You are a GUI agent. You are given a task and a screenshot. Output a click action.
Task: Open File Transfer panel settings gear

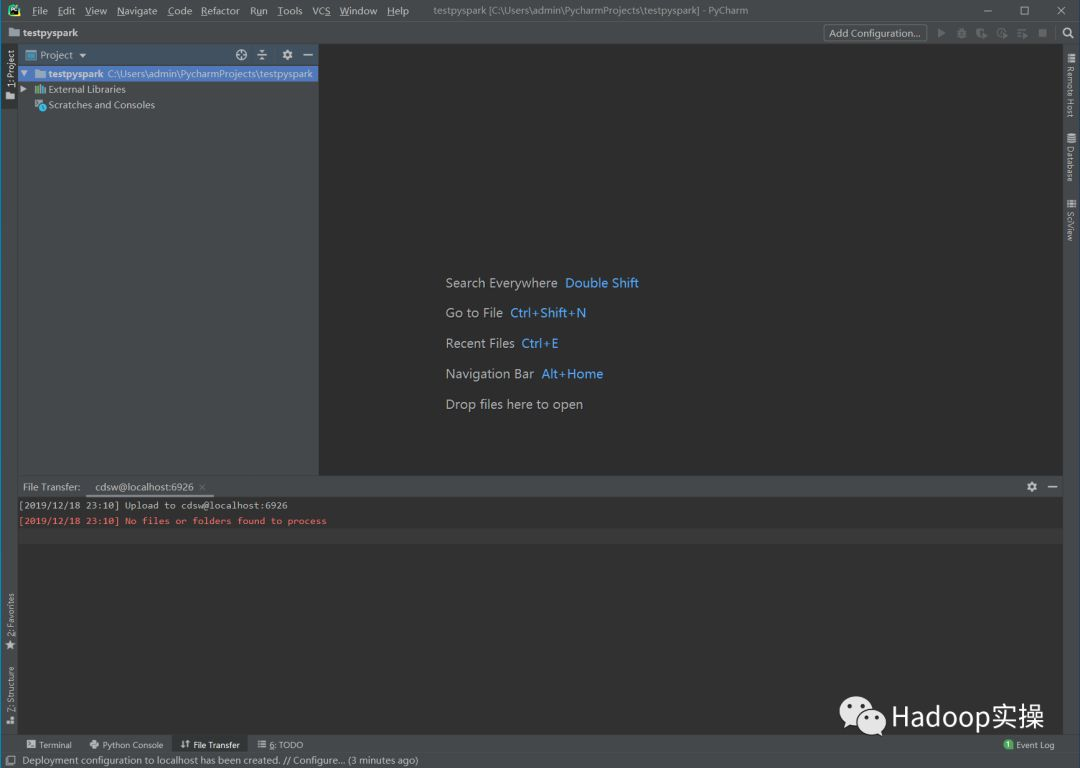click(1032, 487)
